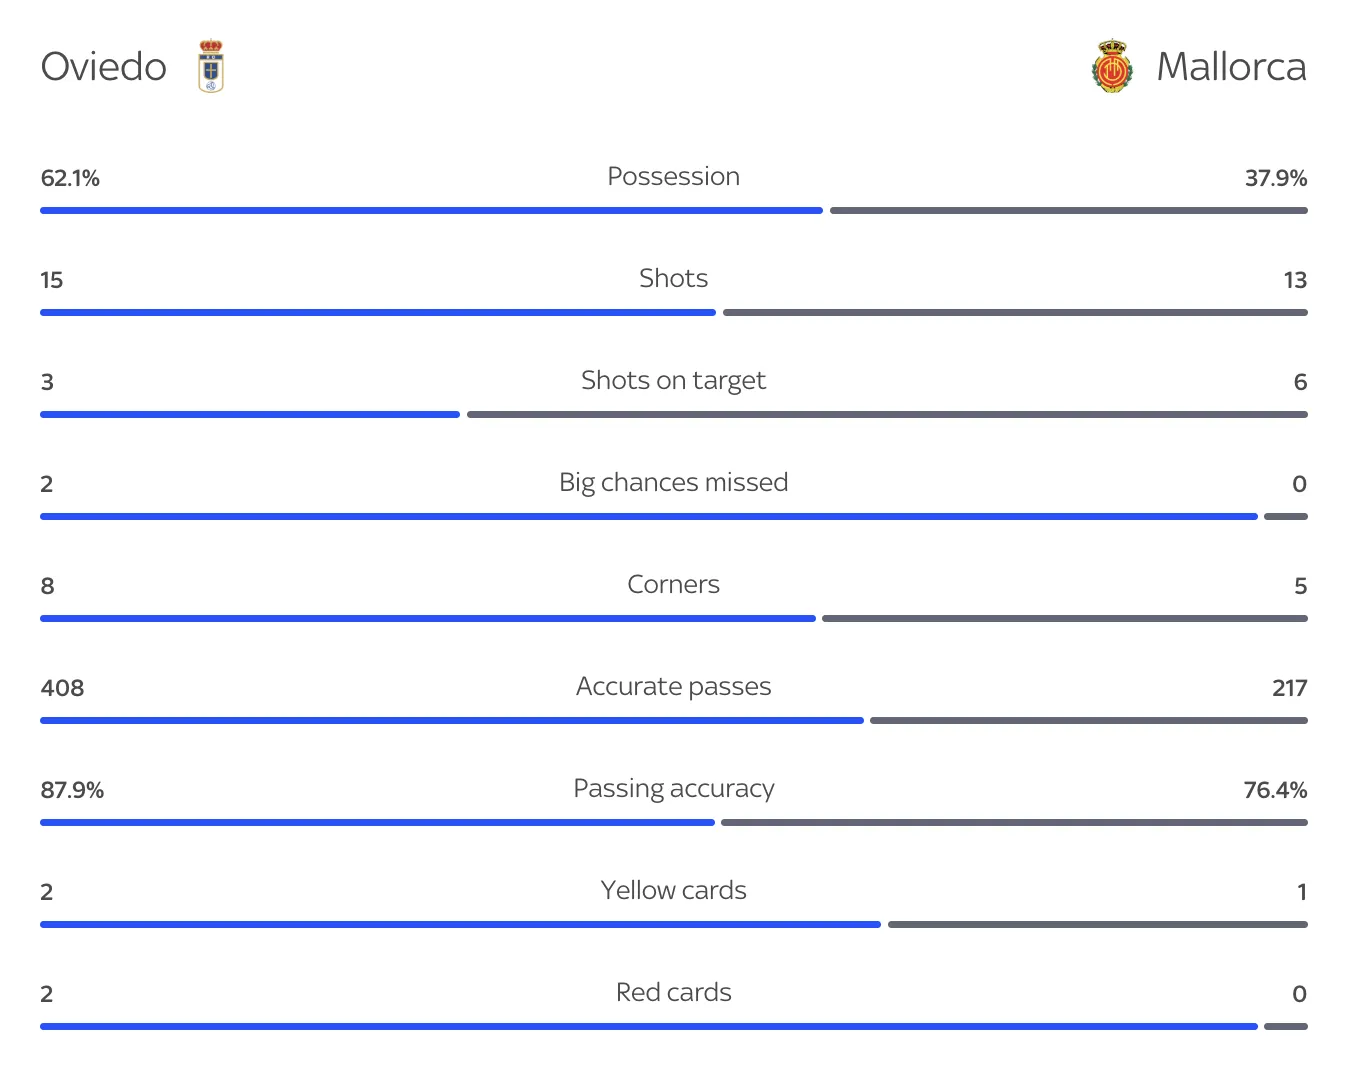Click Mallorca's 76.4% passing accuracy value
1346x1074 pixels.
[x=1275, y=791]
